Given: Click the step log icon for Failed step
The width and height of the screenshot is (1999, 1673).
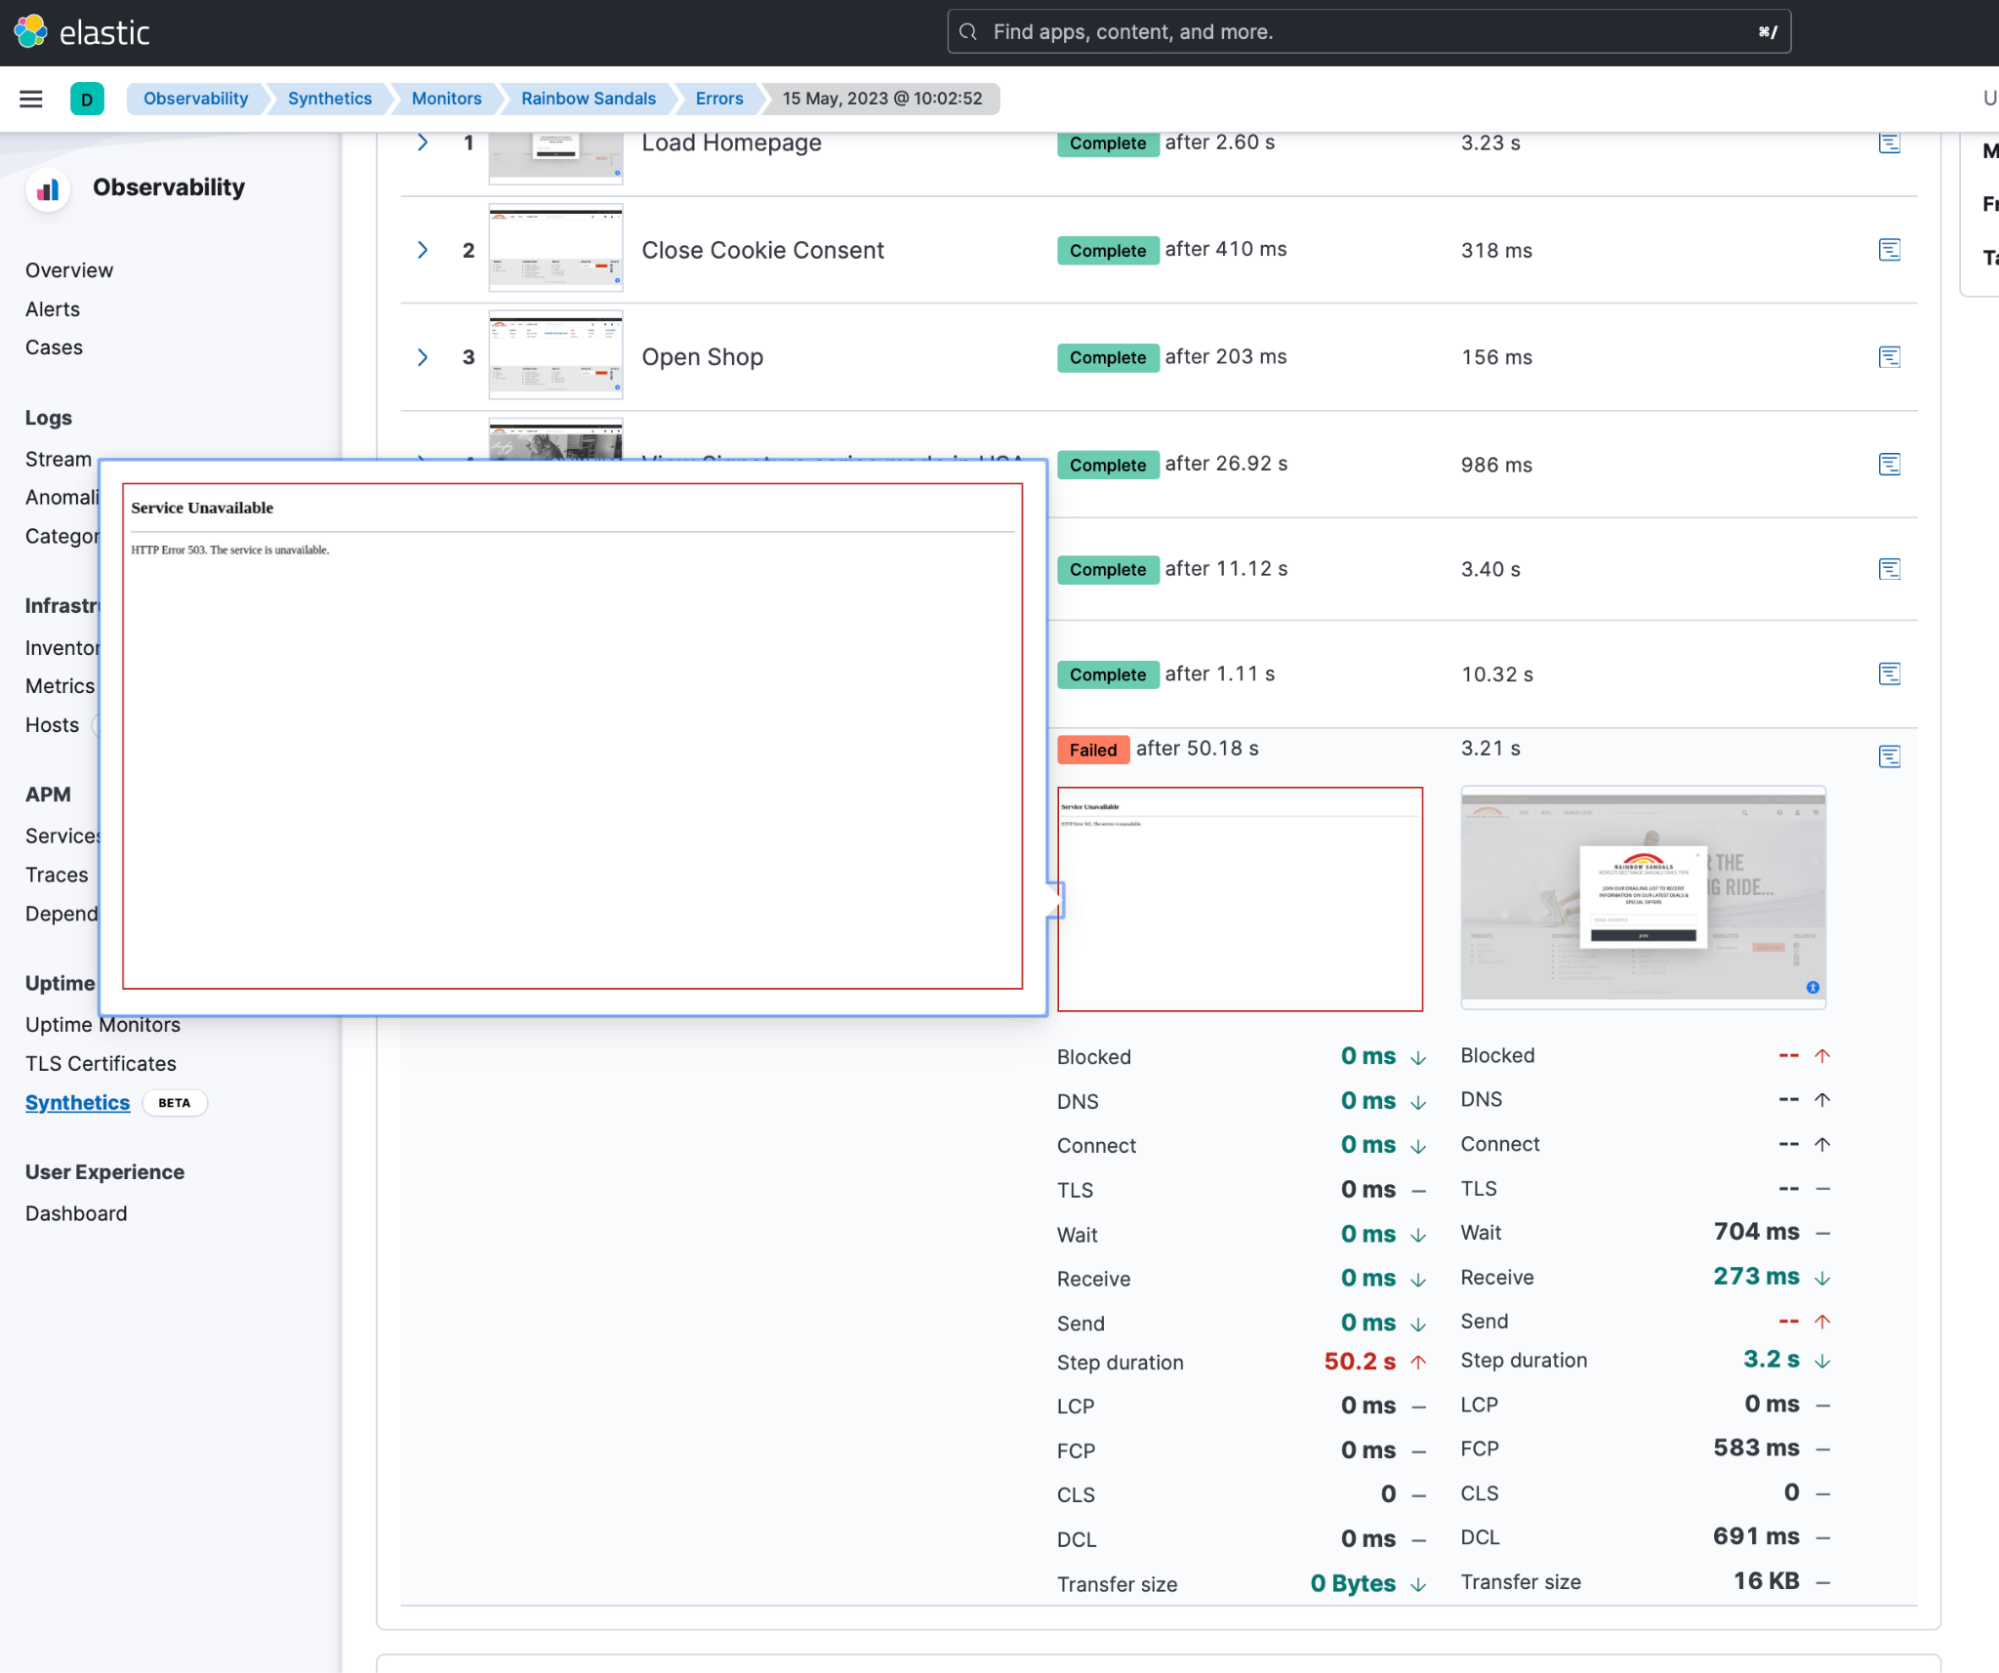Looking at the screenshot, I should [x=1891, y=755].
